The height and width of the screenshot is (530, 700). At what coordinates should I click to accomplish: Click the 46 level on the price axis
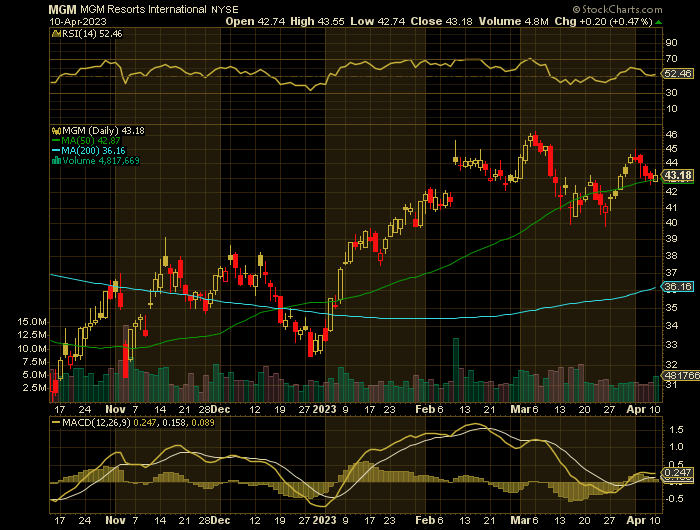(673, 134)
